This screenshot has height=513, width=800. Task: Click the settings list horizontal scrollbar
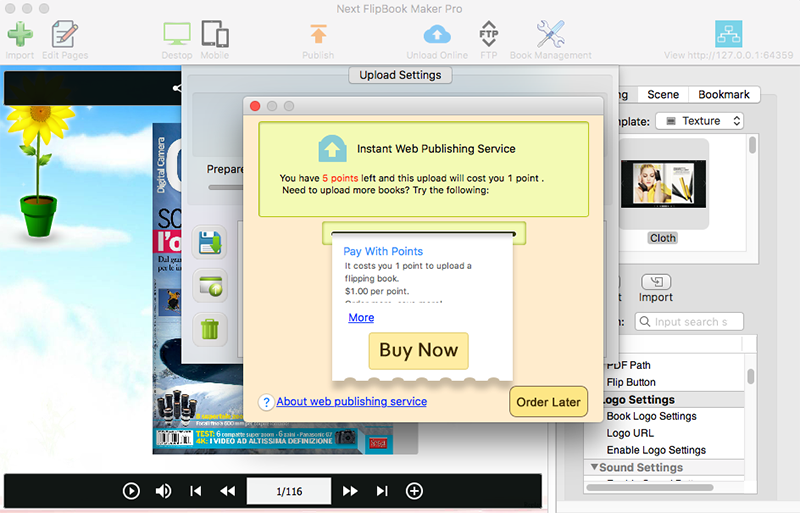coord(649,487)
